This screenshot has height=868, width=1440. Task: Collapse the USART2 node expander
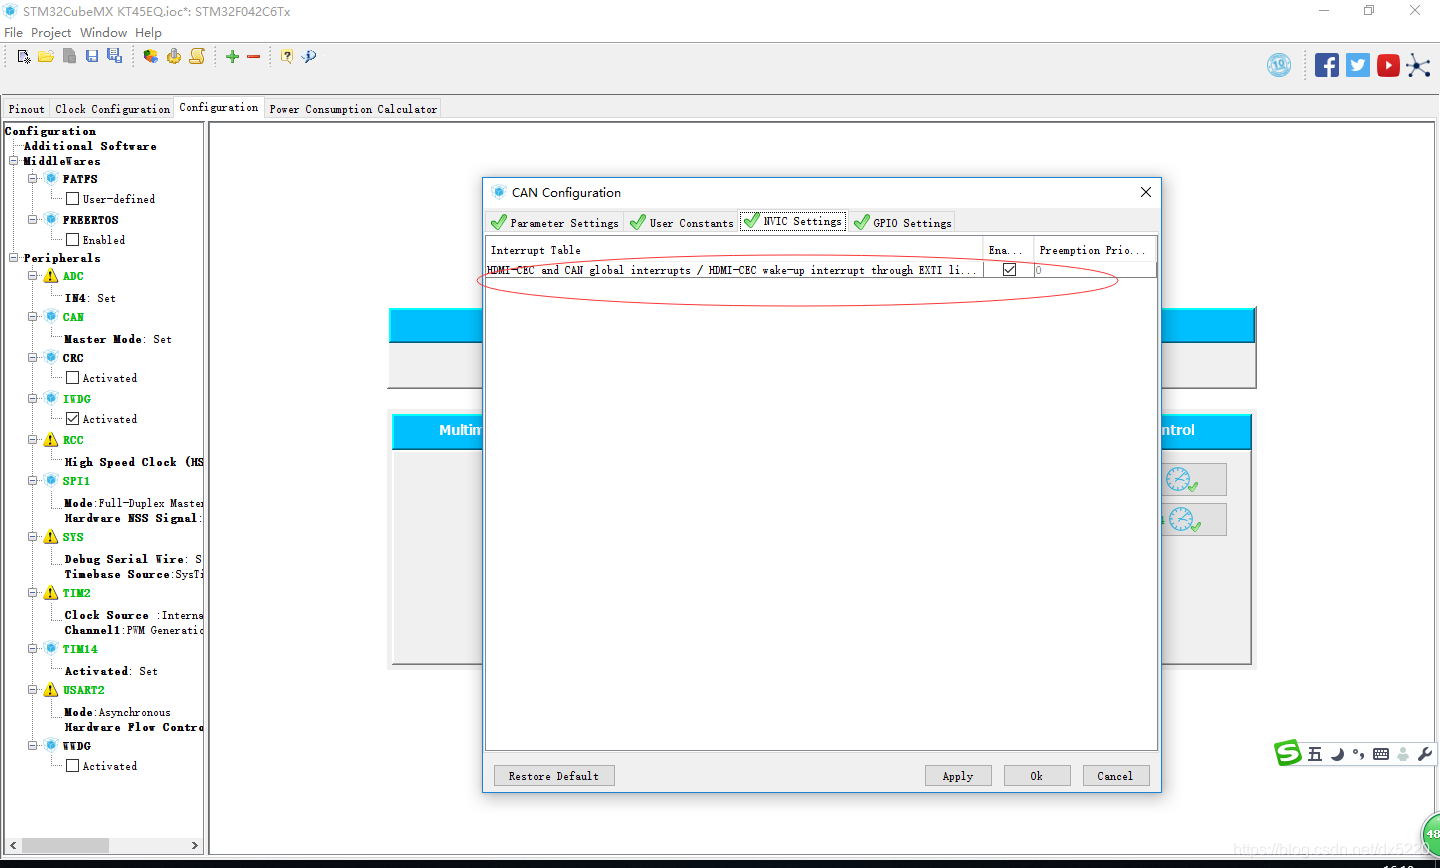point(32,690)
